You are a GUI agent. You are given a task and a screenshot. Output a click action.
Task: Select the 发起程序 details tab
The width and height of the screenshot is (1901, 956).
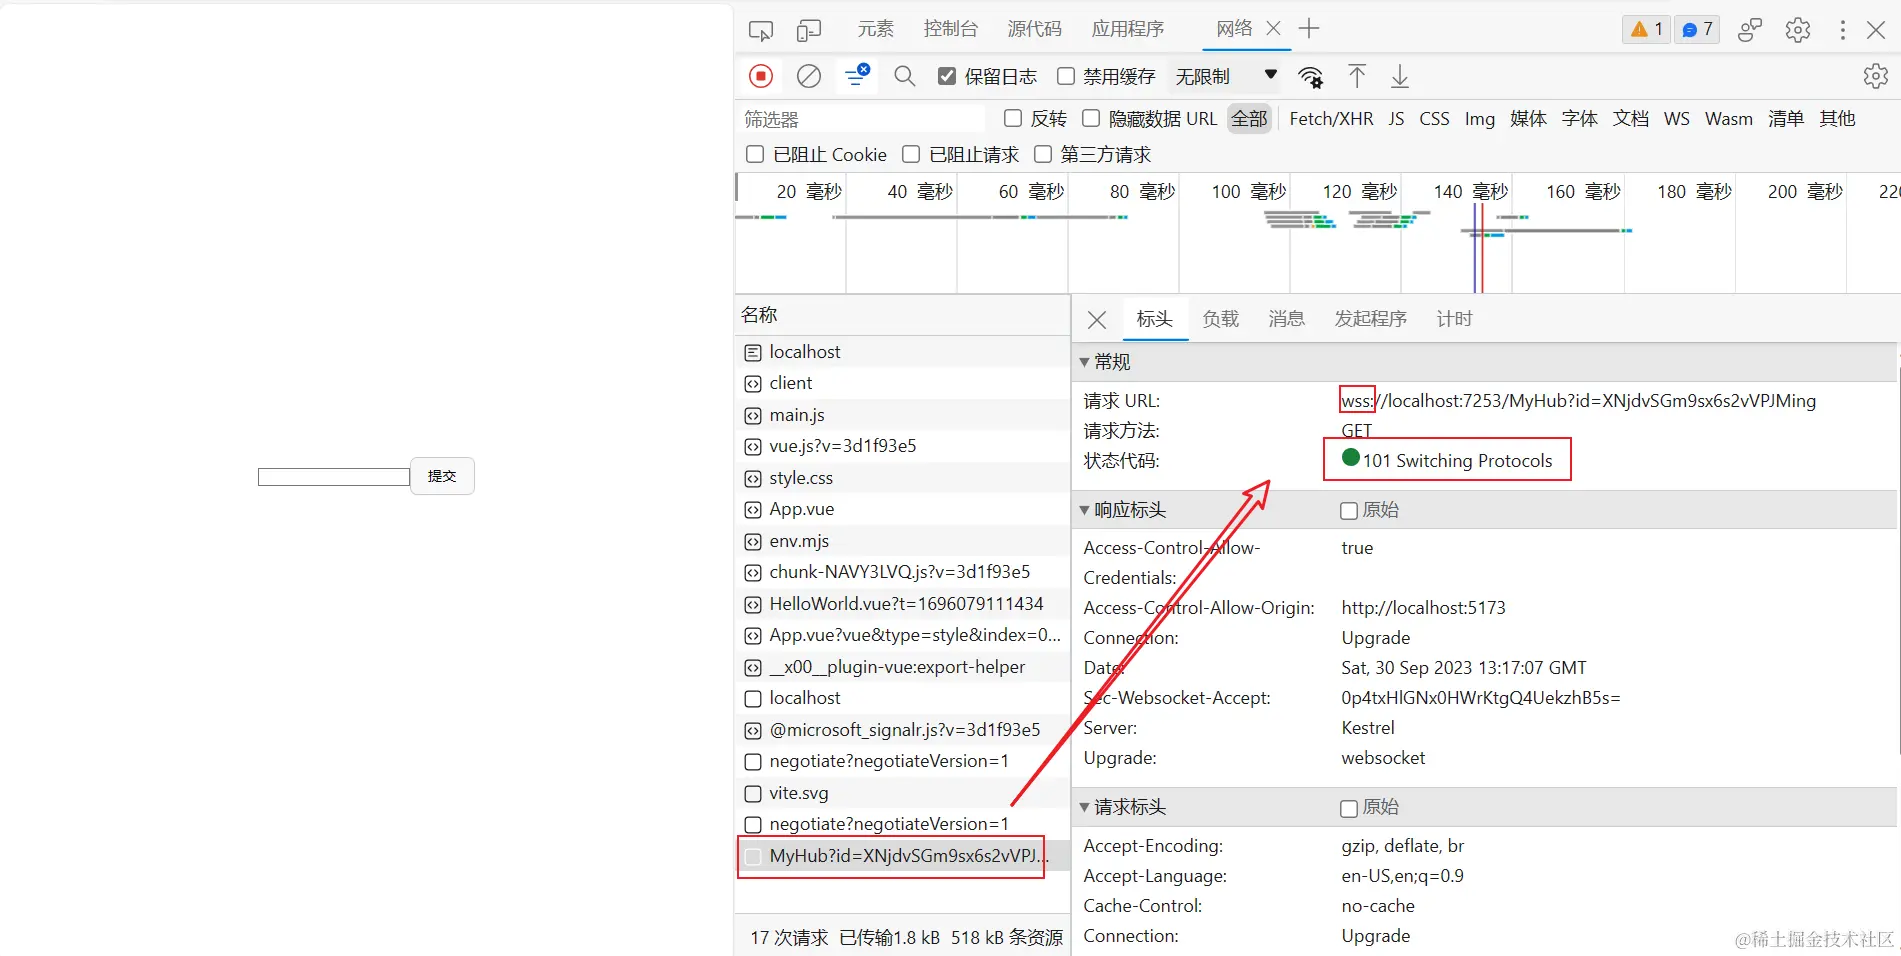point(1370,319)
